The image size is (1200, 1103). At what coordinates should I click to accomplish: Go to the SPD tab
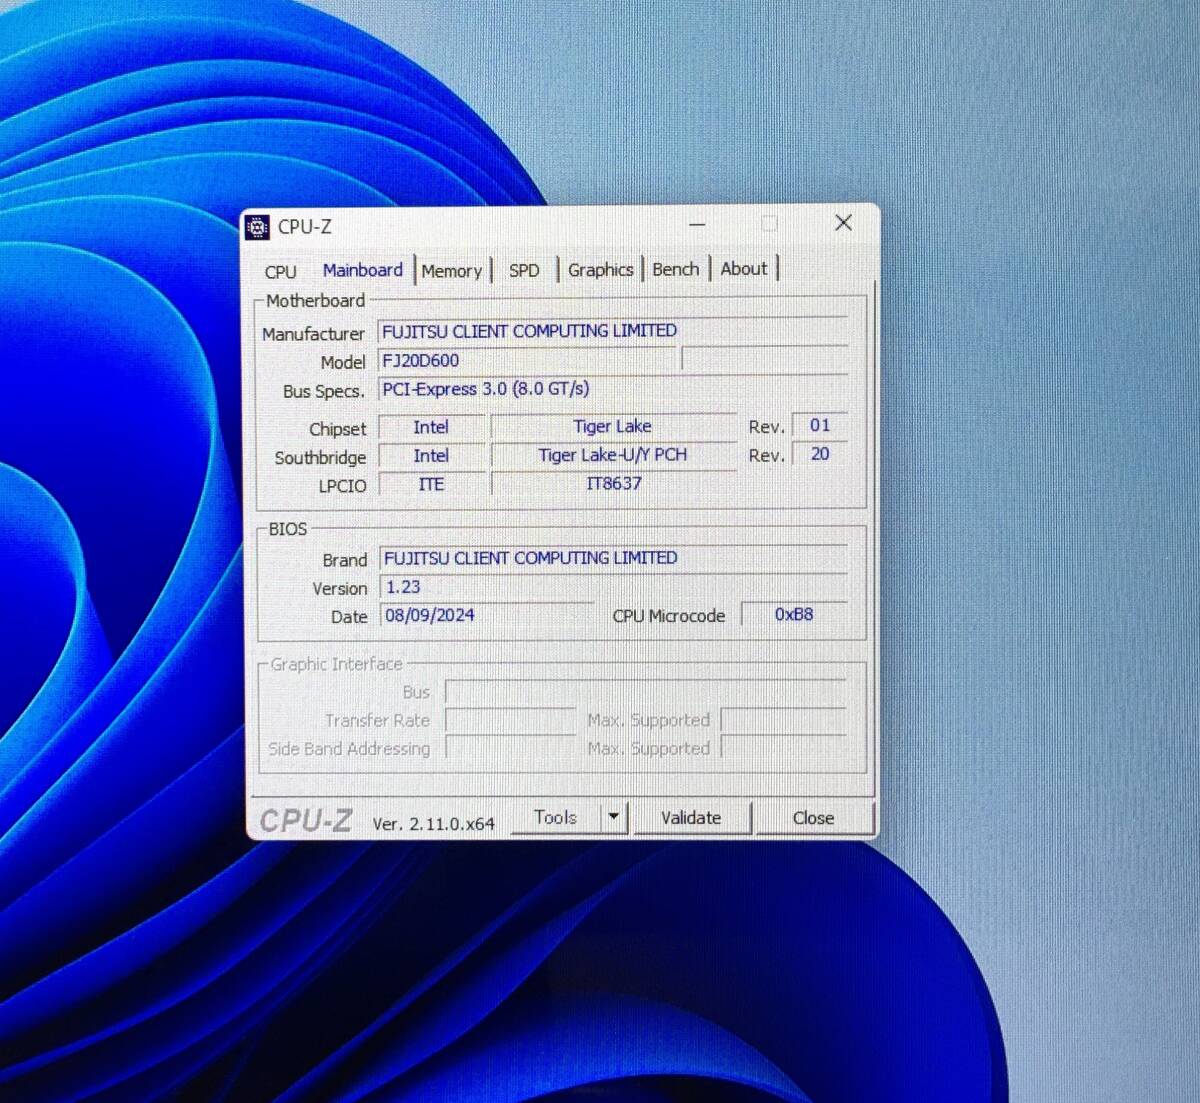pyautogui.click(x=524, y=271)
